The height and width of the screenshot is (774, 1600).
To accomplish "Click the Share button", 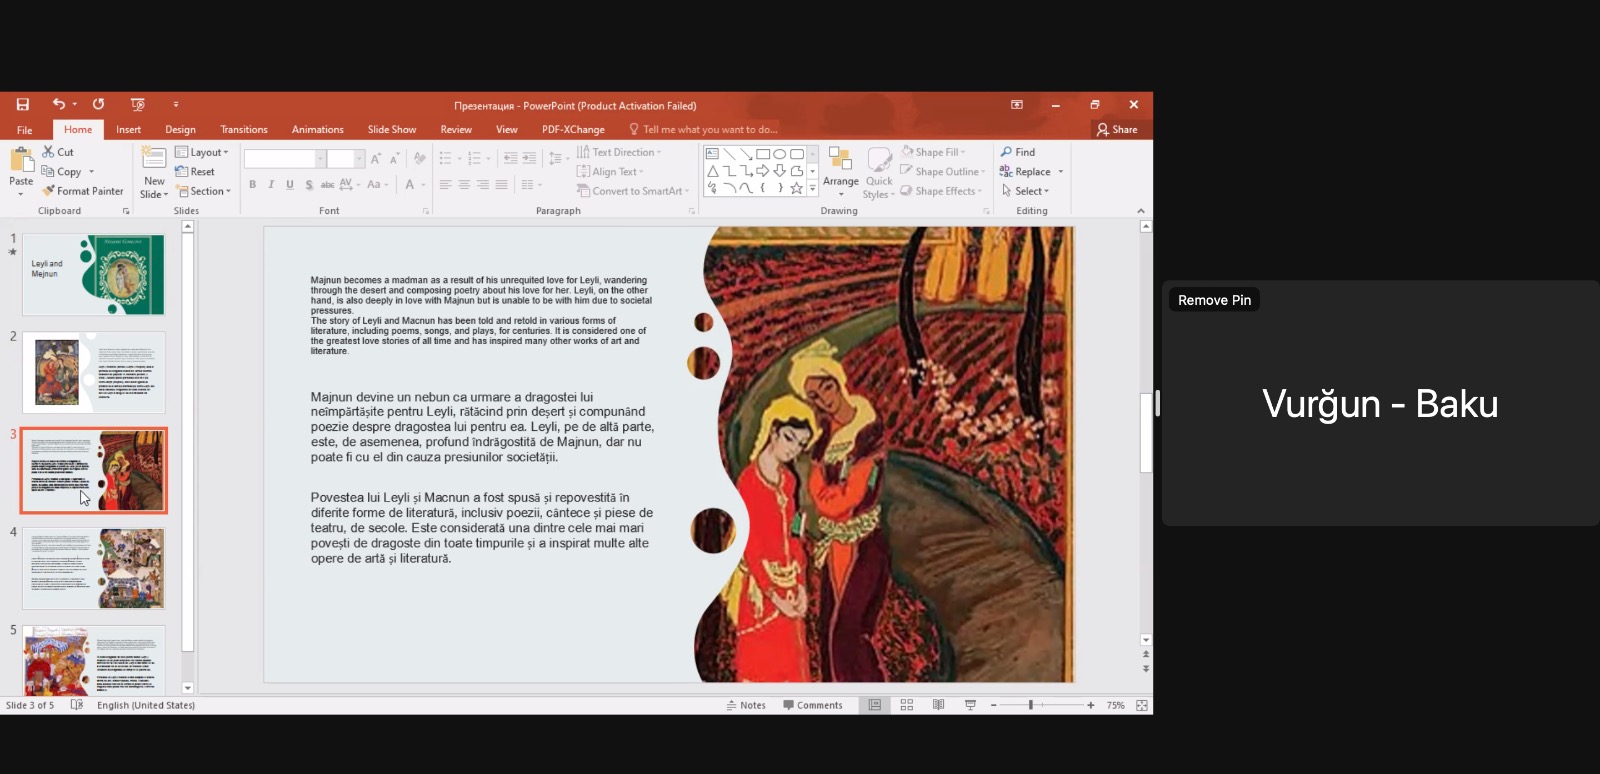I will pos(1117,130).
